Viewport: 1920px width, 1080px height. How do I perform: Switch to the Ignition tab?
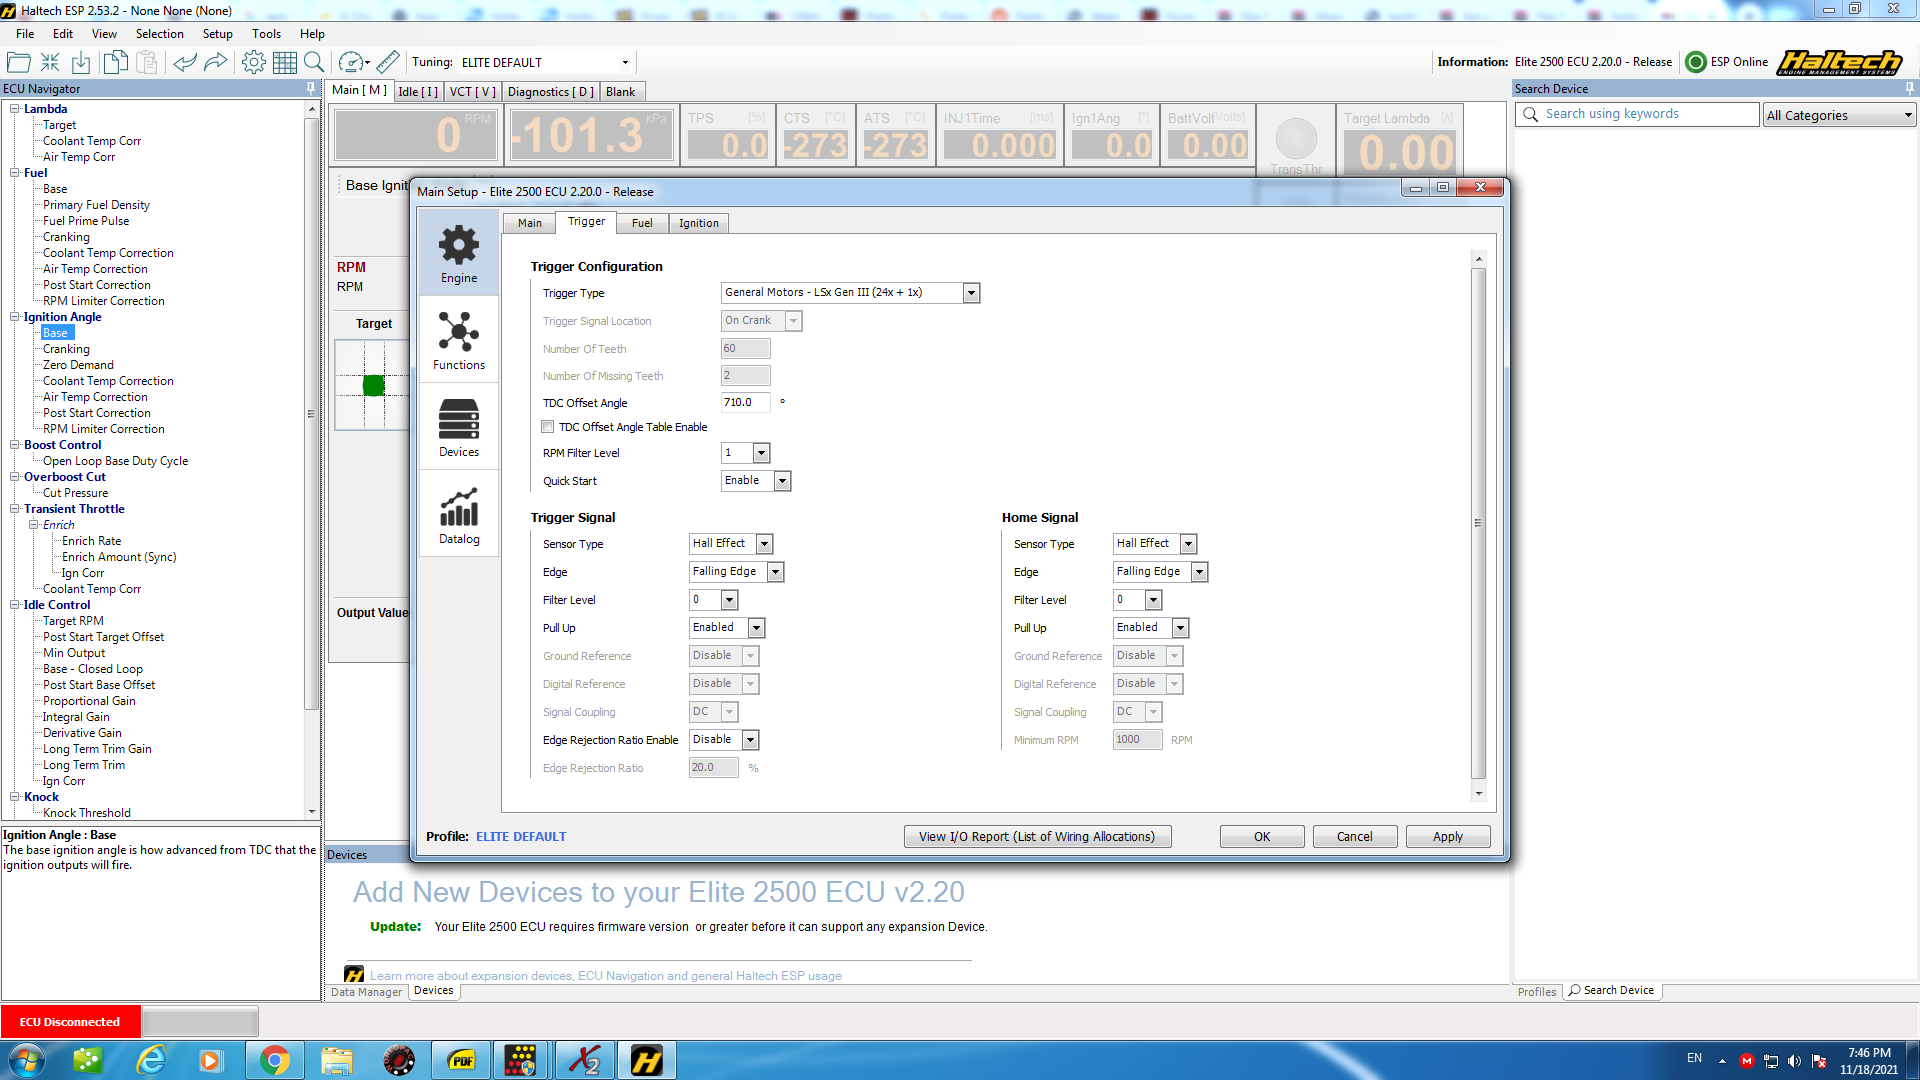699,223
